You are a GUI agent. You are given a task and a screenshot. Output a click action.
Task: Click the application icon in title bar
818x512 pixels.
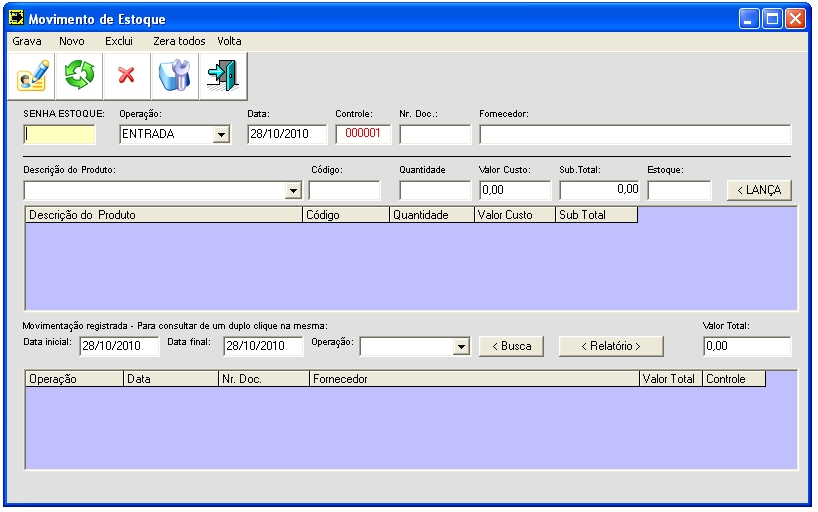(x=16, y=19)
